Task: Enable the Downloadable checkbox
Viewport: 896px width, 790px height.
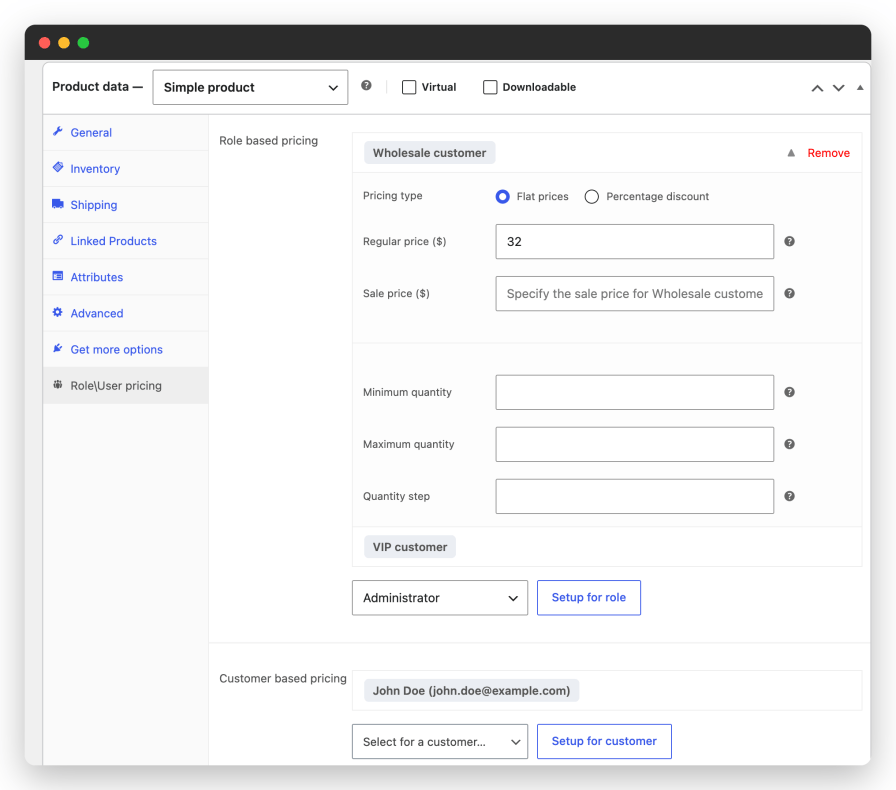Action: pos(490,87)
